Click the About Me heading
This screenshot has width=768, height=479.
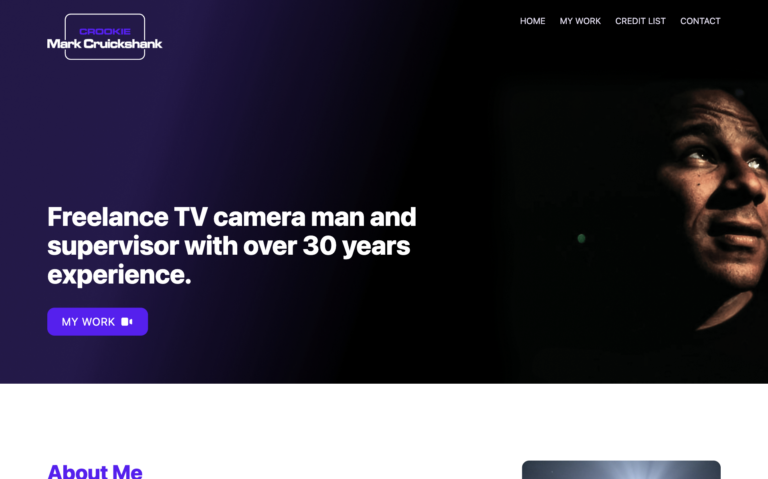click(95, 471)
